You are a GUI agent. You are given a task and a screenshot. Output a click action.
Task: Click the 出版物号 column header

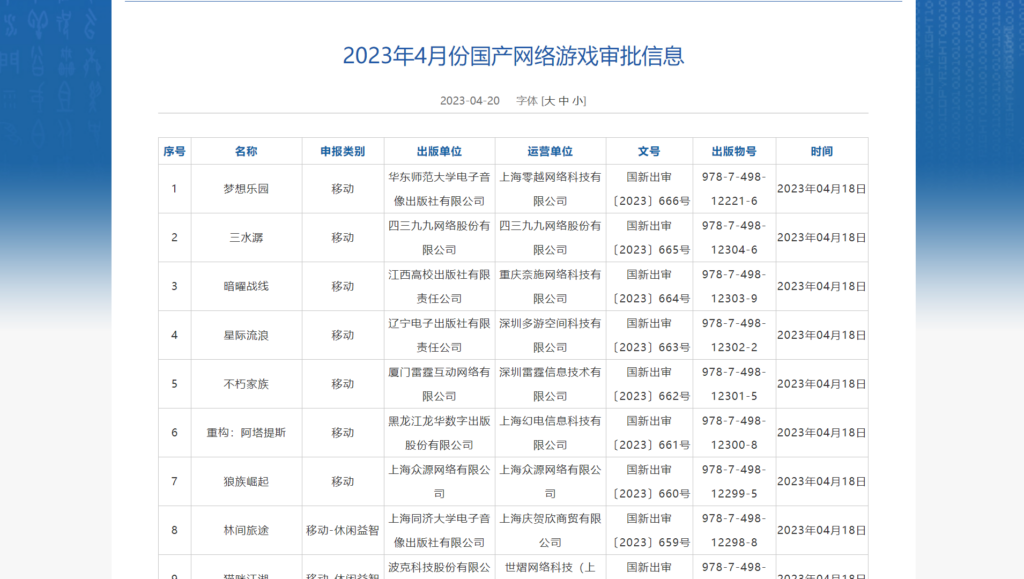(734, 151)
